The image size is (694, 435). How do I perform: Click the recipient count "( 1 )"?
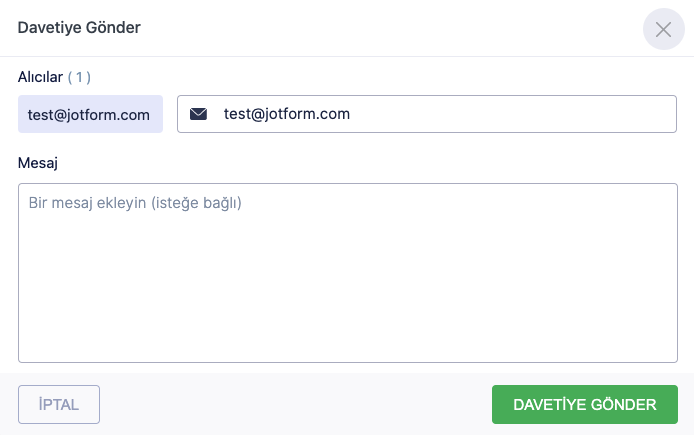(79, 76)
